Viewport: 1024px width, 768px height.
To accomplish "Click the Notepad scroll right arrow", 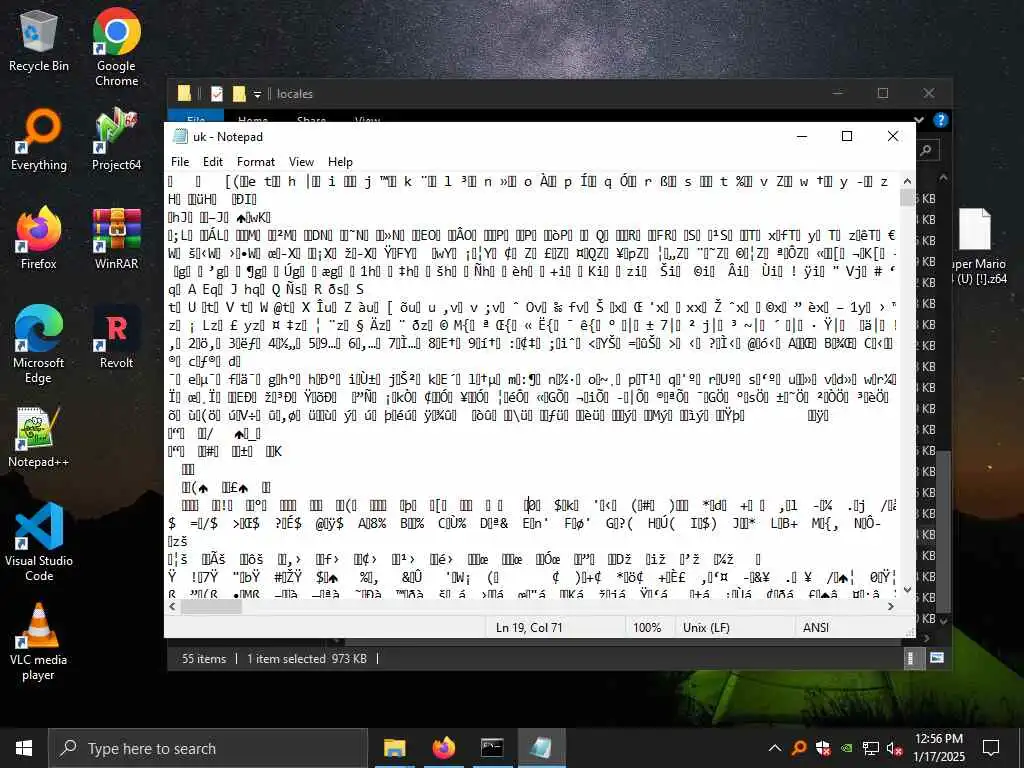I will [891, 606].
